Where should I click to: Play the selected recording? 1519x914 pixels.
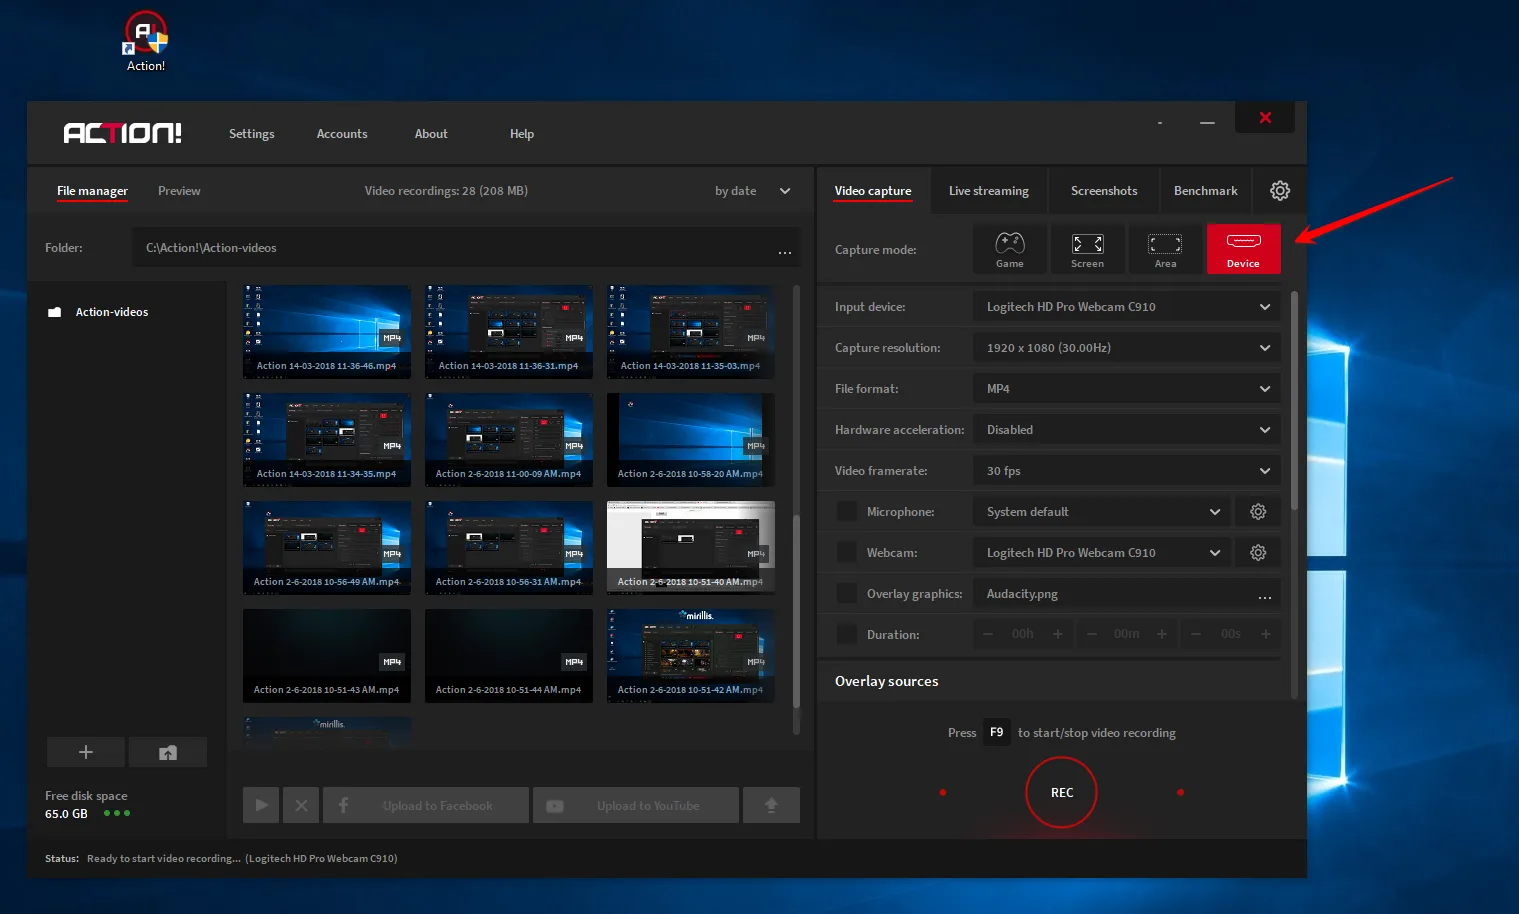click(261, 805)
